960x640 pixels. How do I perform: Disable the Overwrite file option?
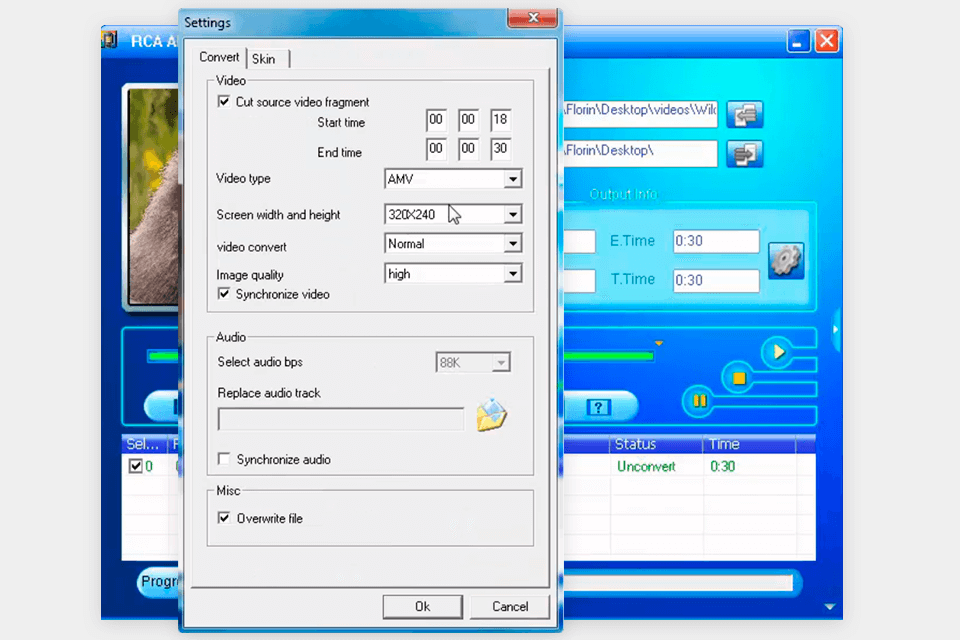[225, 518]
